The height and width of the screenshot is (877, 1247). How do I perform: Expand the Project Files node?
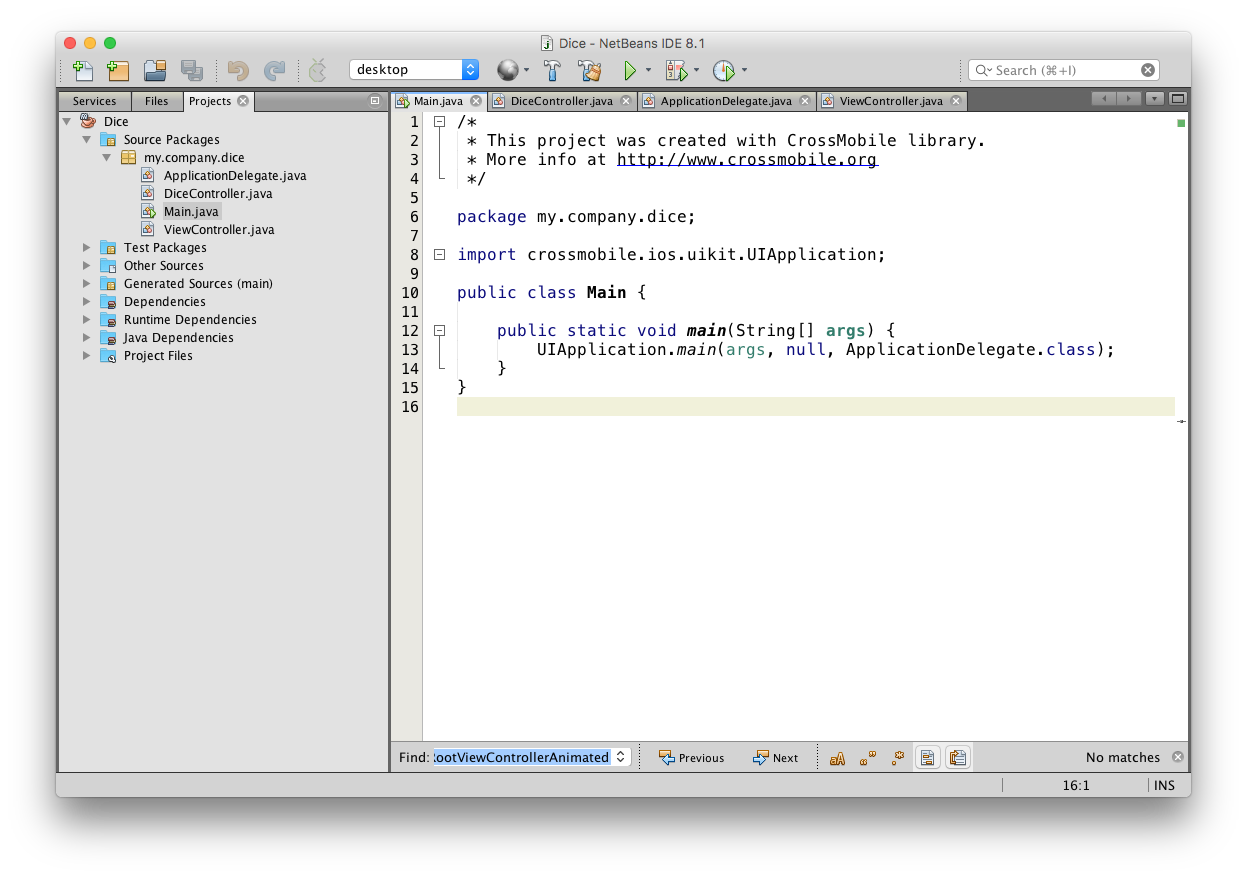tap(87, 355)
